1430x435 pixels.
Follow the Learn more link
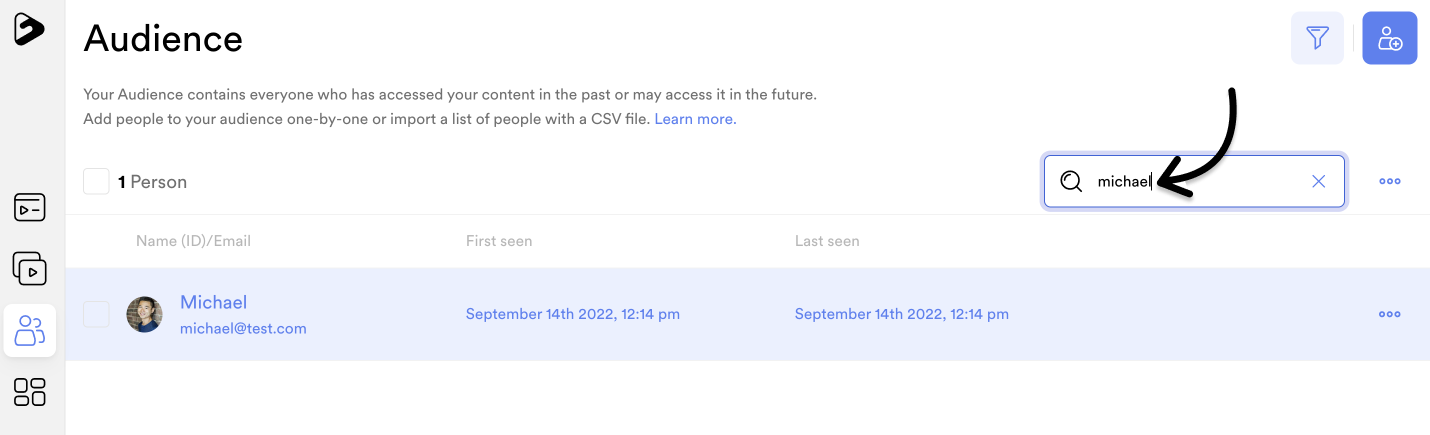pos(695,119)
